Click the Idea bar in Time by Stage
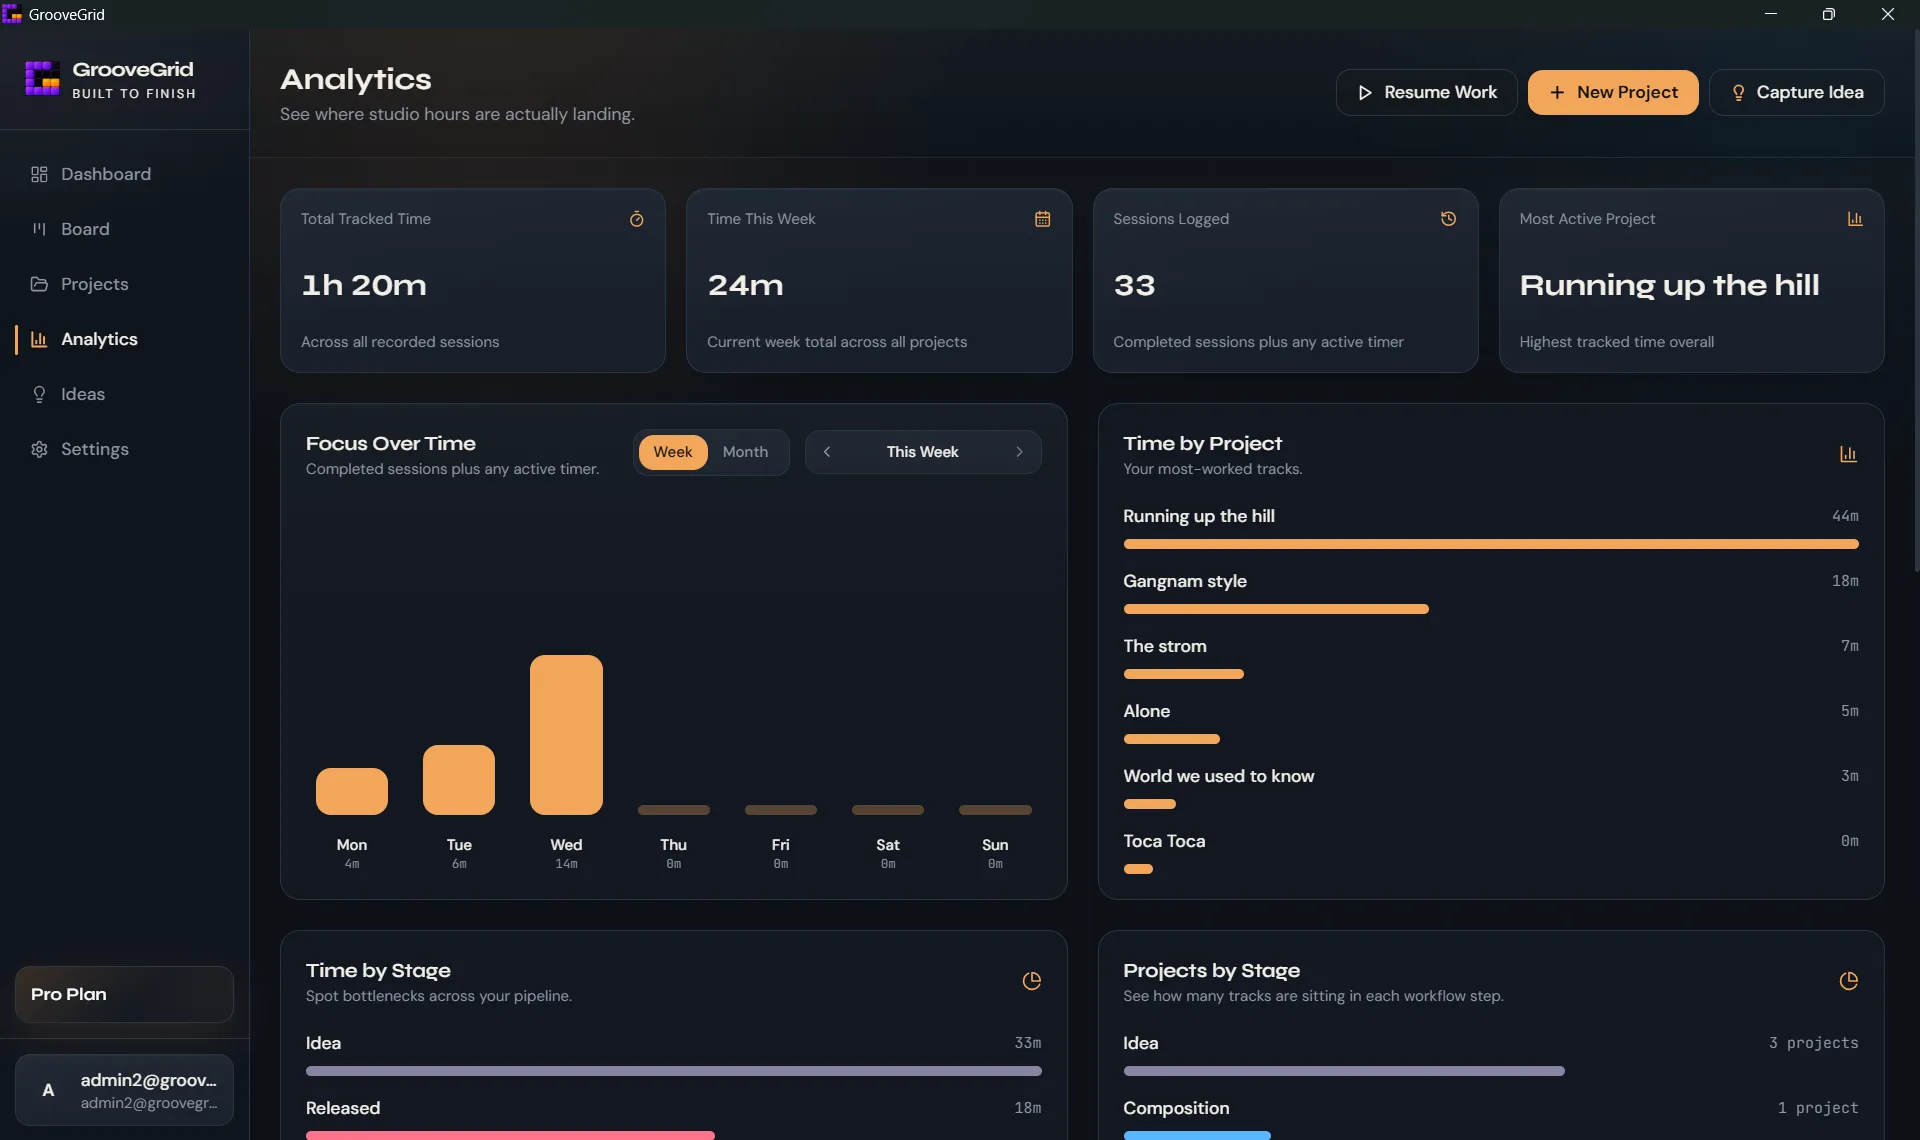 (674, 1071)
